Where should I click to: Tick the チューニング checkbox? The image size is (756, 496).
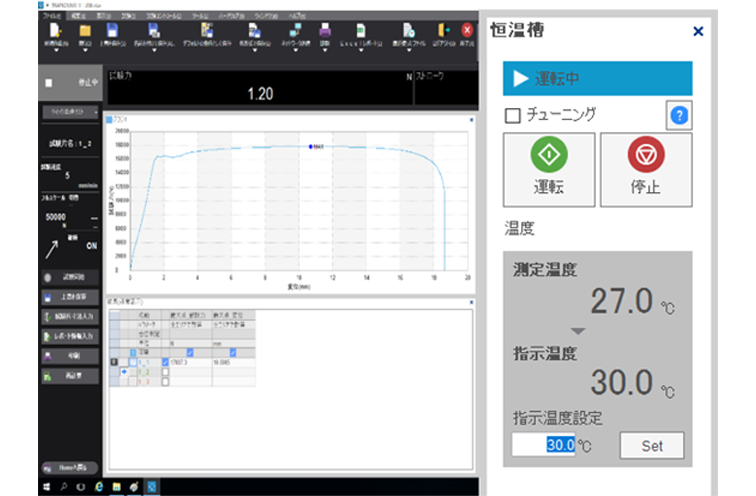click(x=513, y=116)
